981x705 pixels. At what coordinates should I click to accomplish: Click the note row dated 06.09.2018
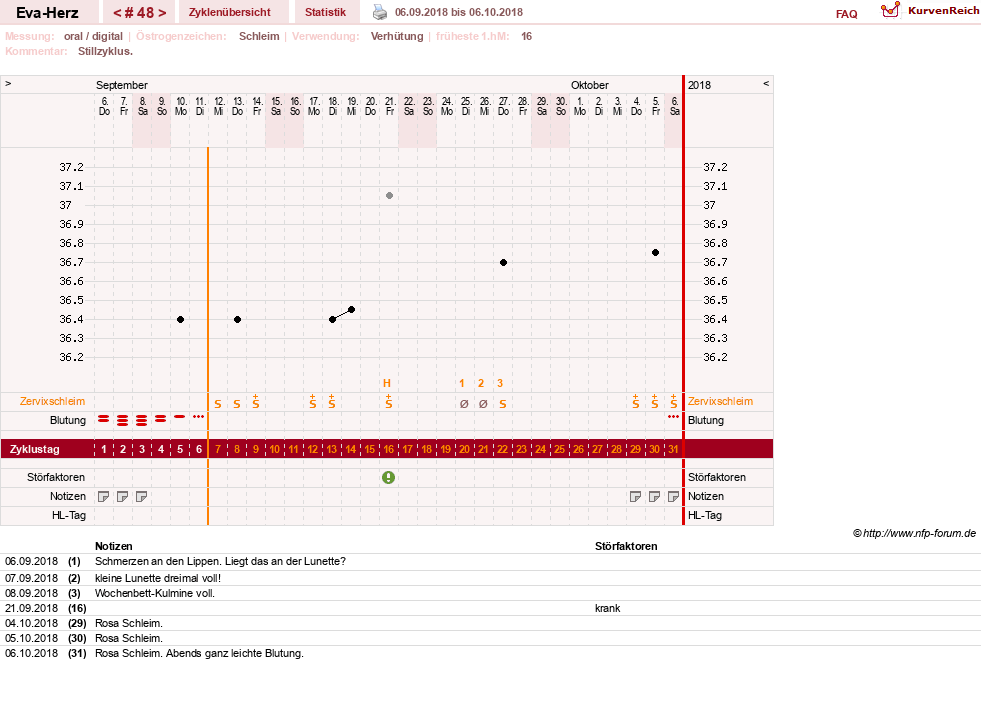pyautogui.click(x=490, y=562)
